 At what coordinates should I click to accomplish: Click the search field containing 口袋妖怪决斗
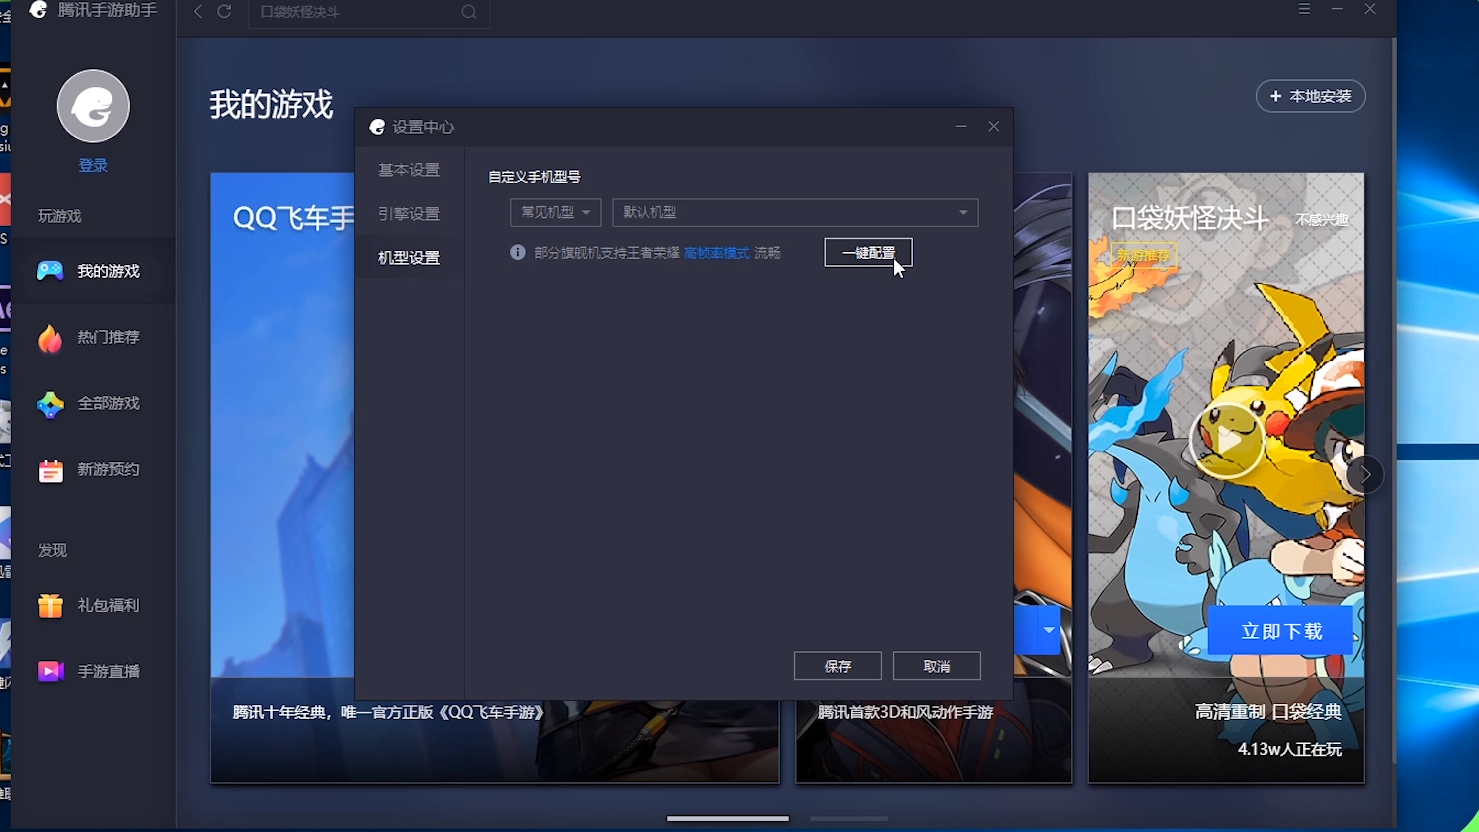click(x=369, y=13)
